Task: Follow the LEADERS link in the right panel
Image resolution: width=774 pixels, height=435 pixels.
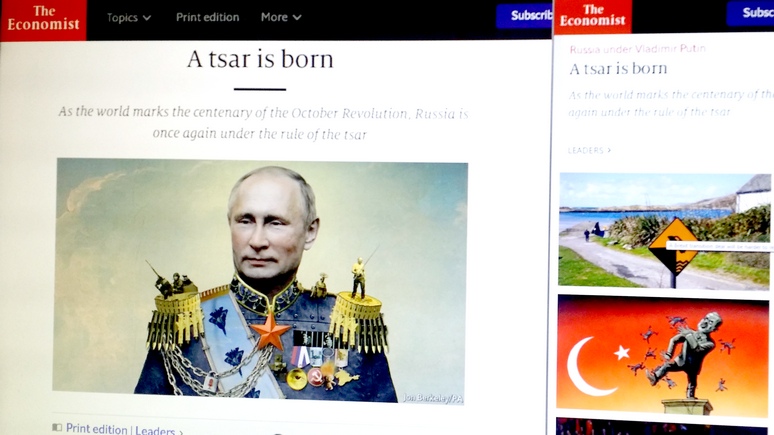Action: (x=589, y=150)
